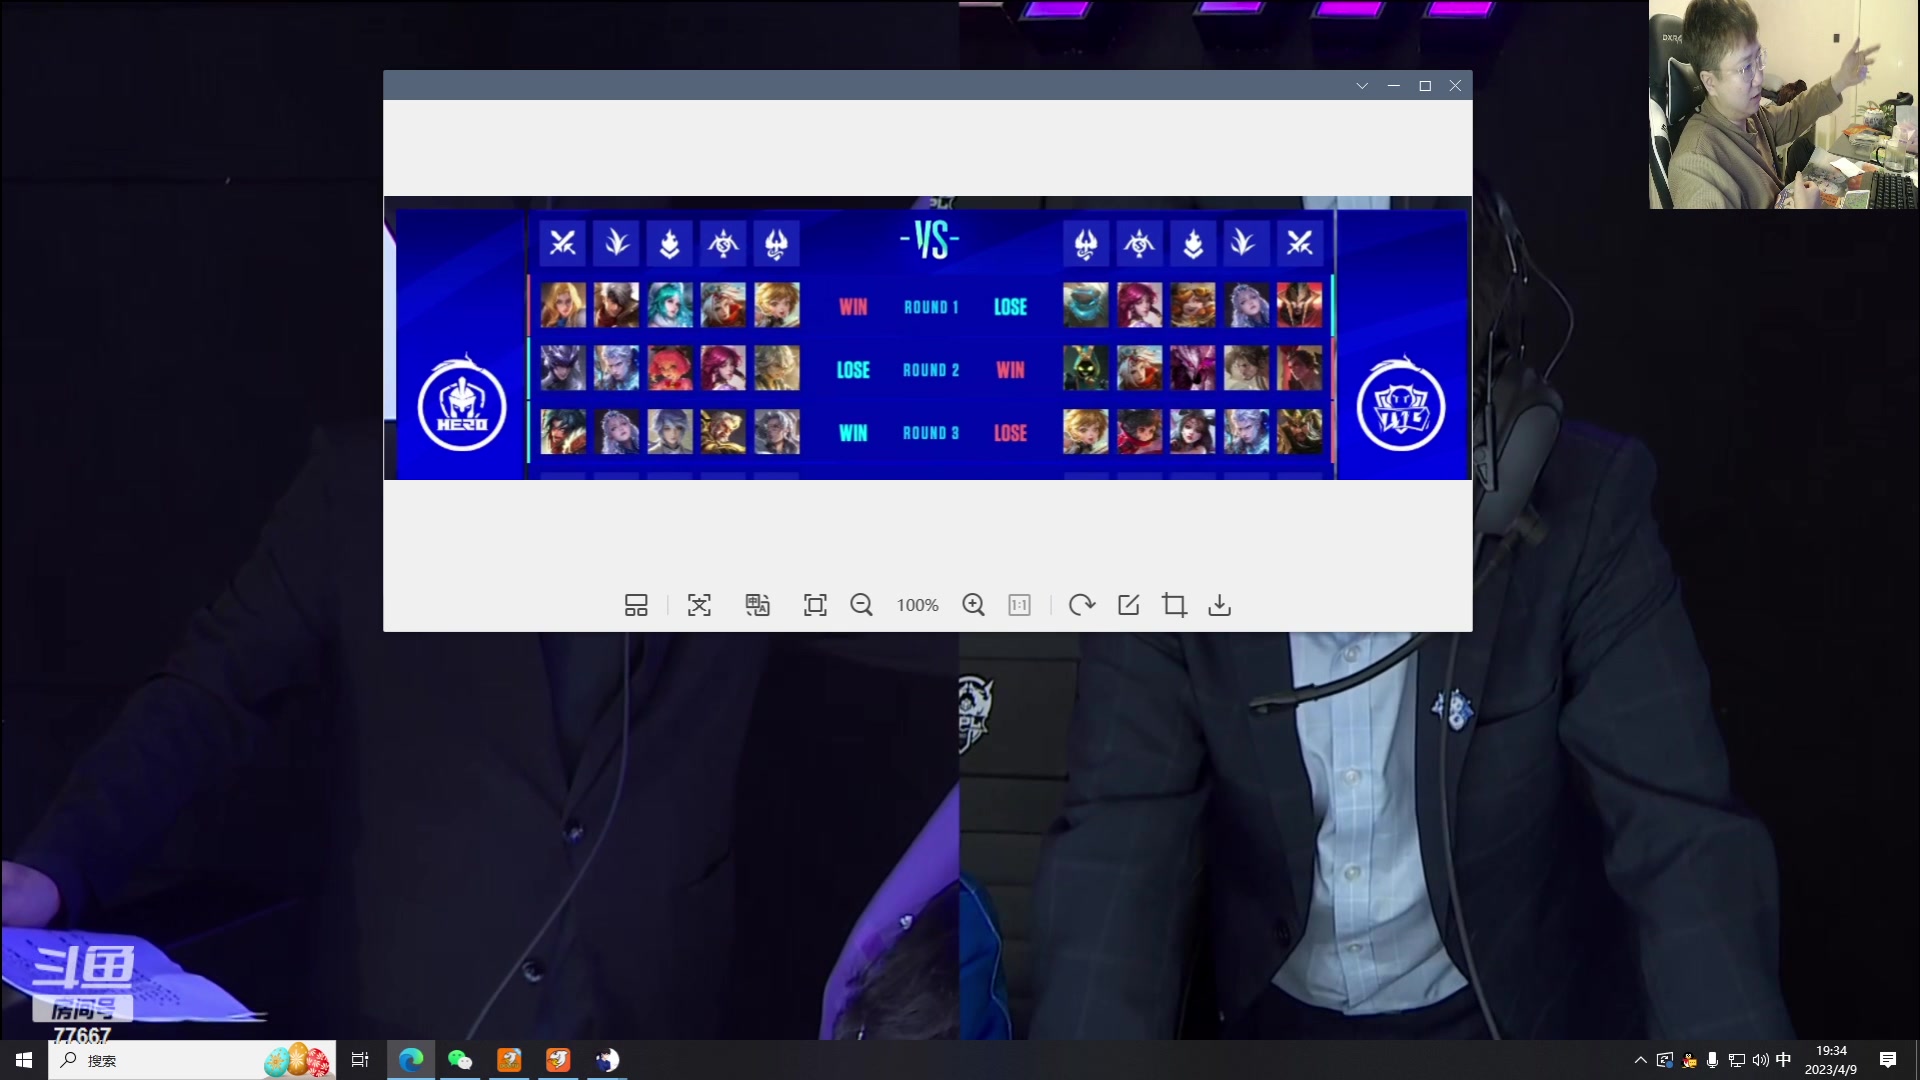Open Microsoft Edge from the taskbar
This screenshot has width=1920, height=1080.
[411, 1060]
